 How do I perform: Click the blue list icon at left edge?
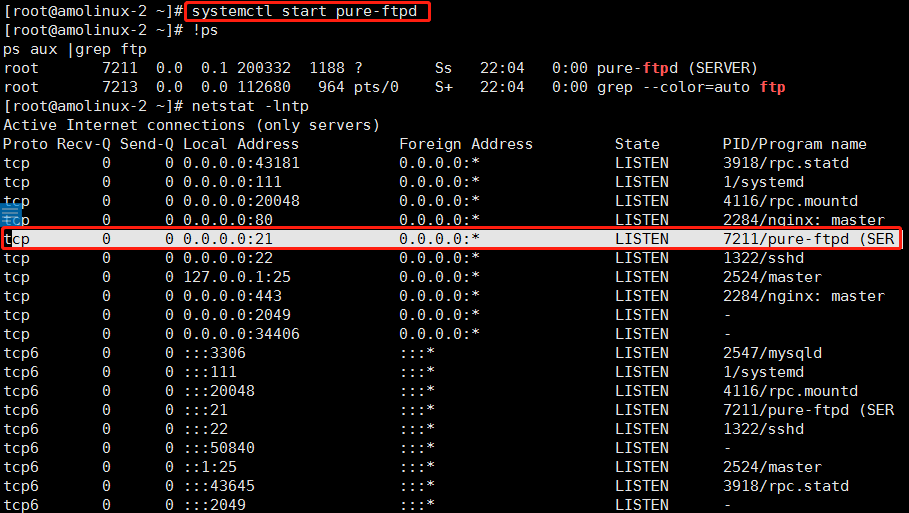pyautogui.click(x=10, y=214)
